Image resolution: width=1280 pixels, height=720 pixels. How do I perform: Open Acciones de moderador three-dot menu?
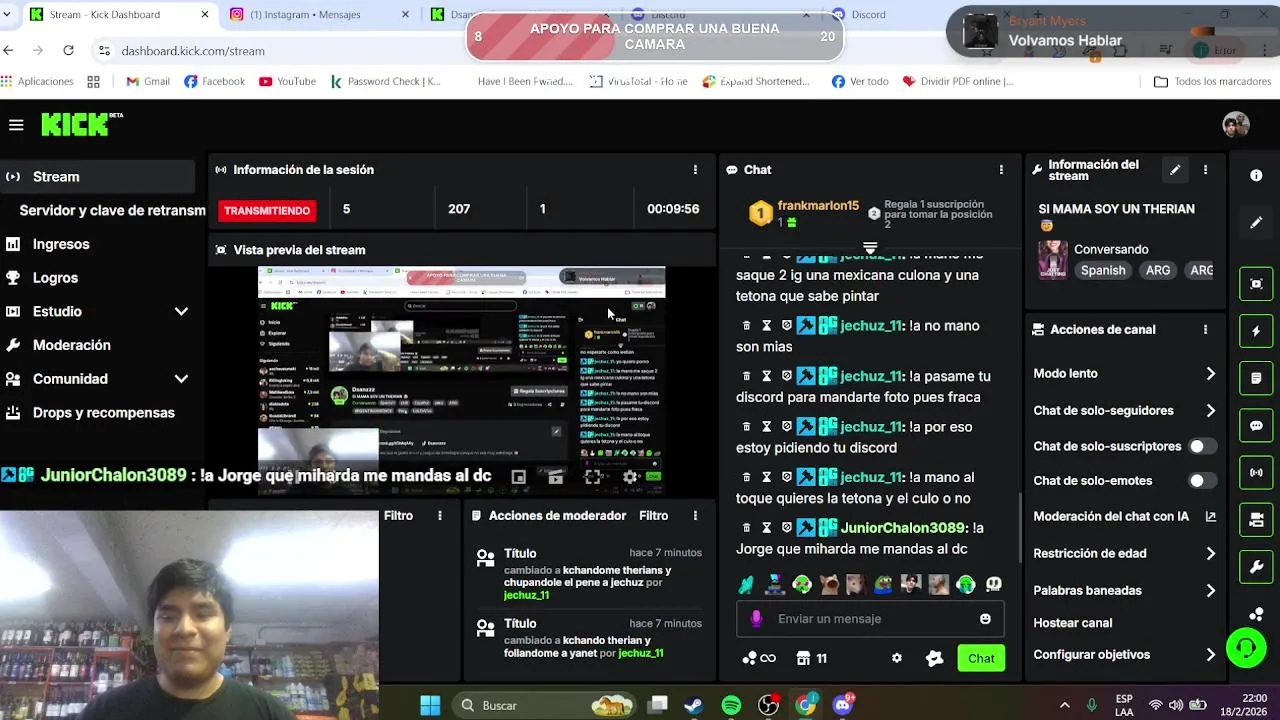[x=695, y=516]
